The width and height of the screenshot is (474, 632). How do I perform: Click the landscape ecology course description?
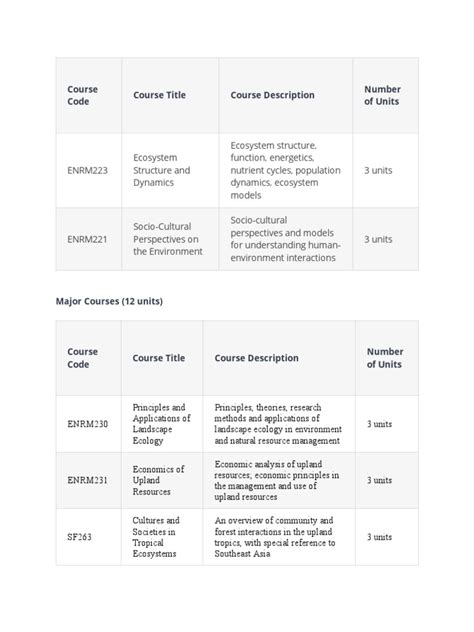tap(278, 424)
